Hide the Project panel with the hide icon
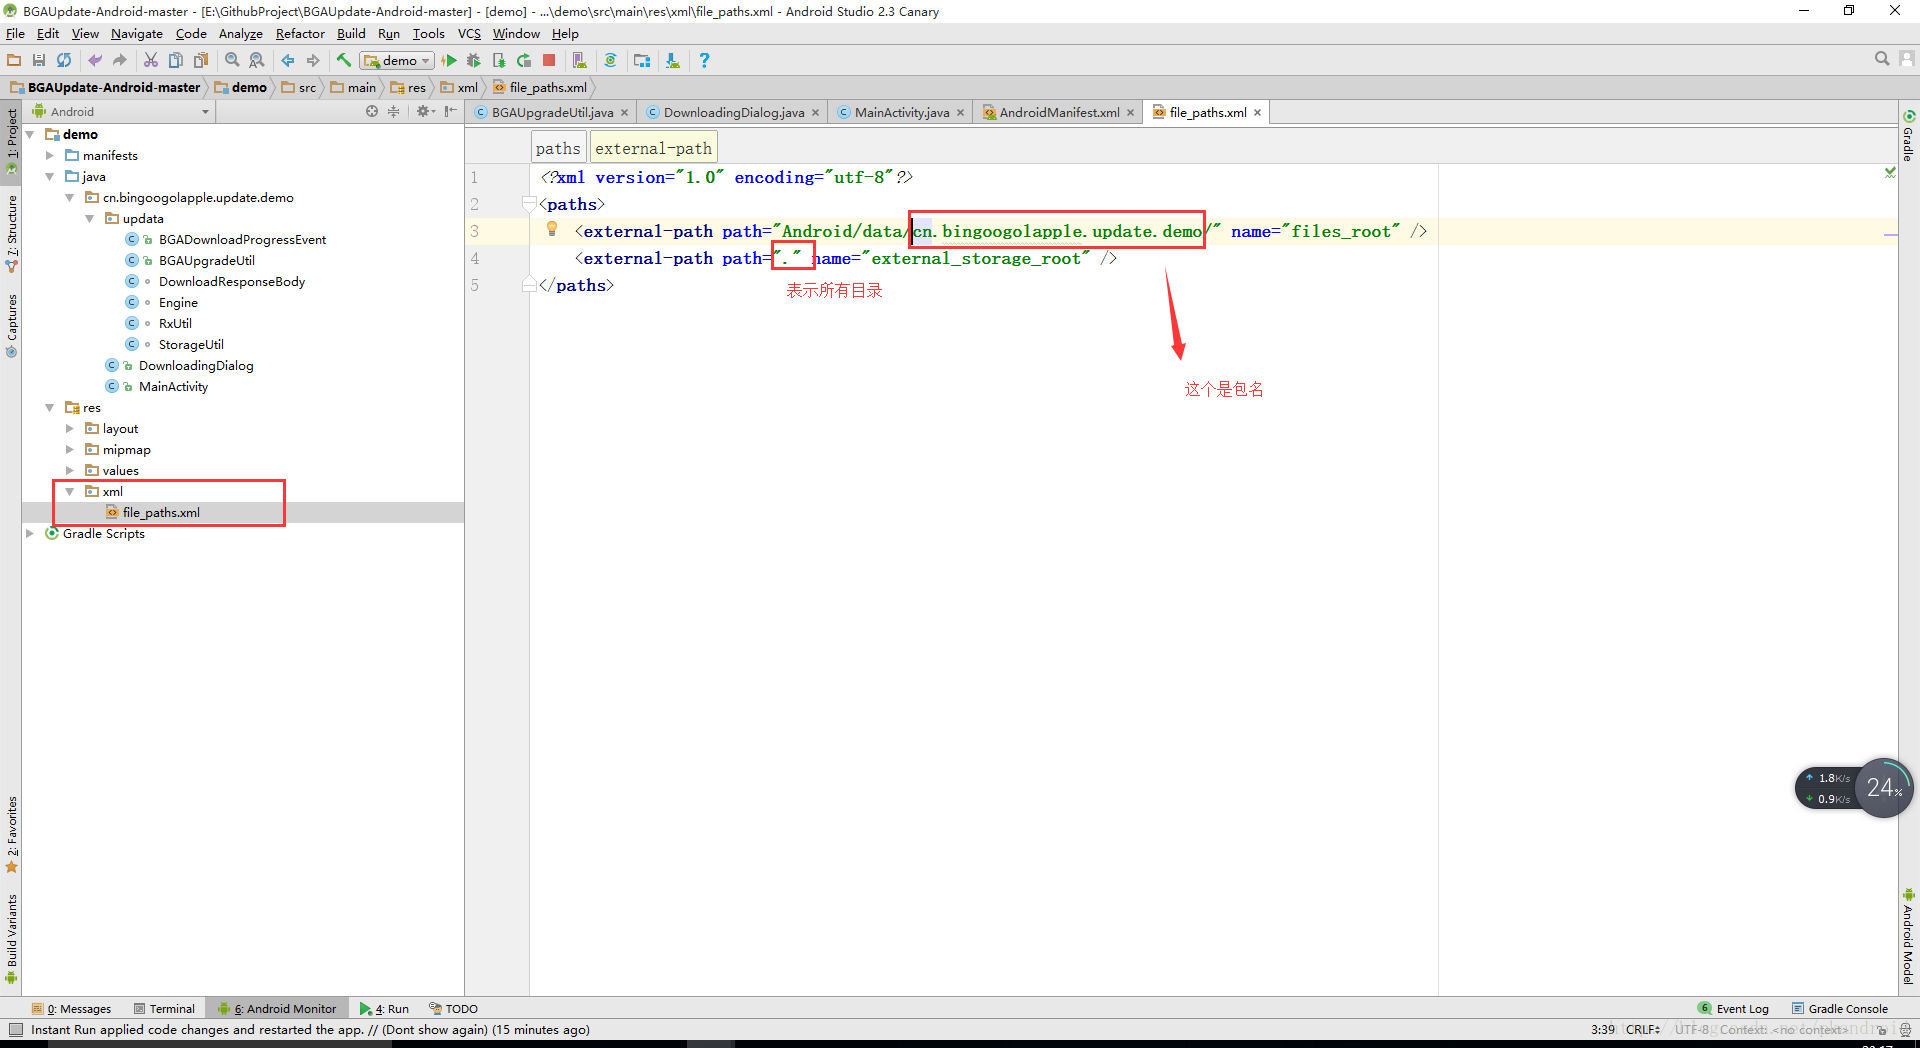This screenshot has height=1048, width=1920. [x=451, y=111]
